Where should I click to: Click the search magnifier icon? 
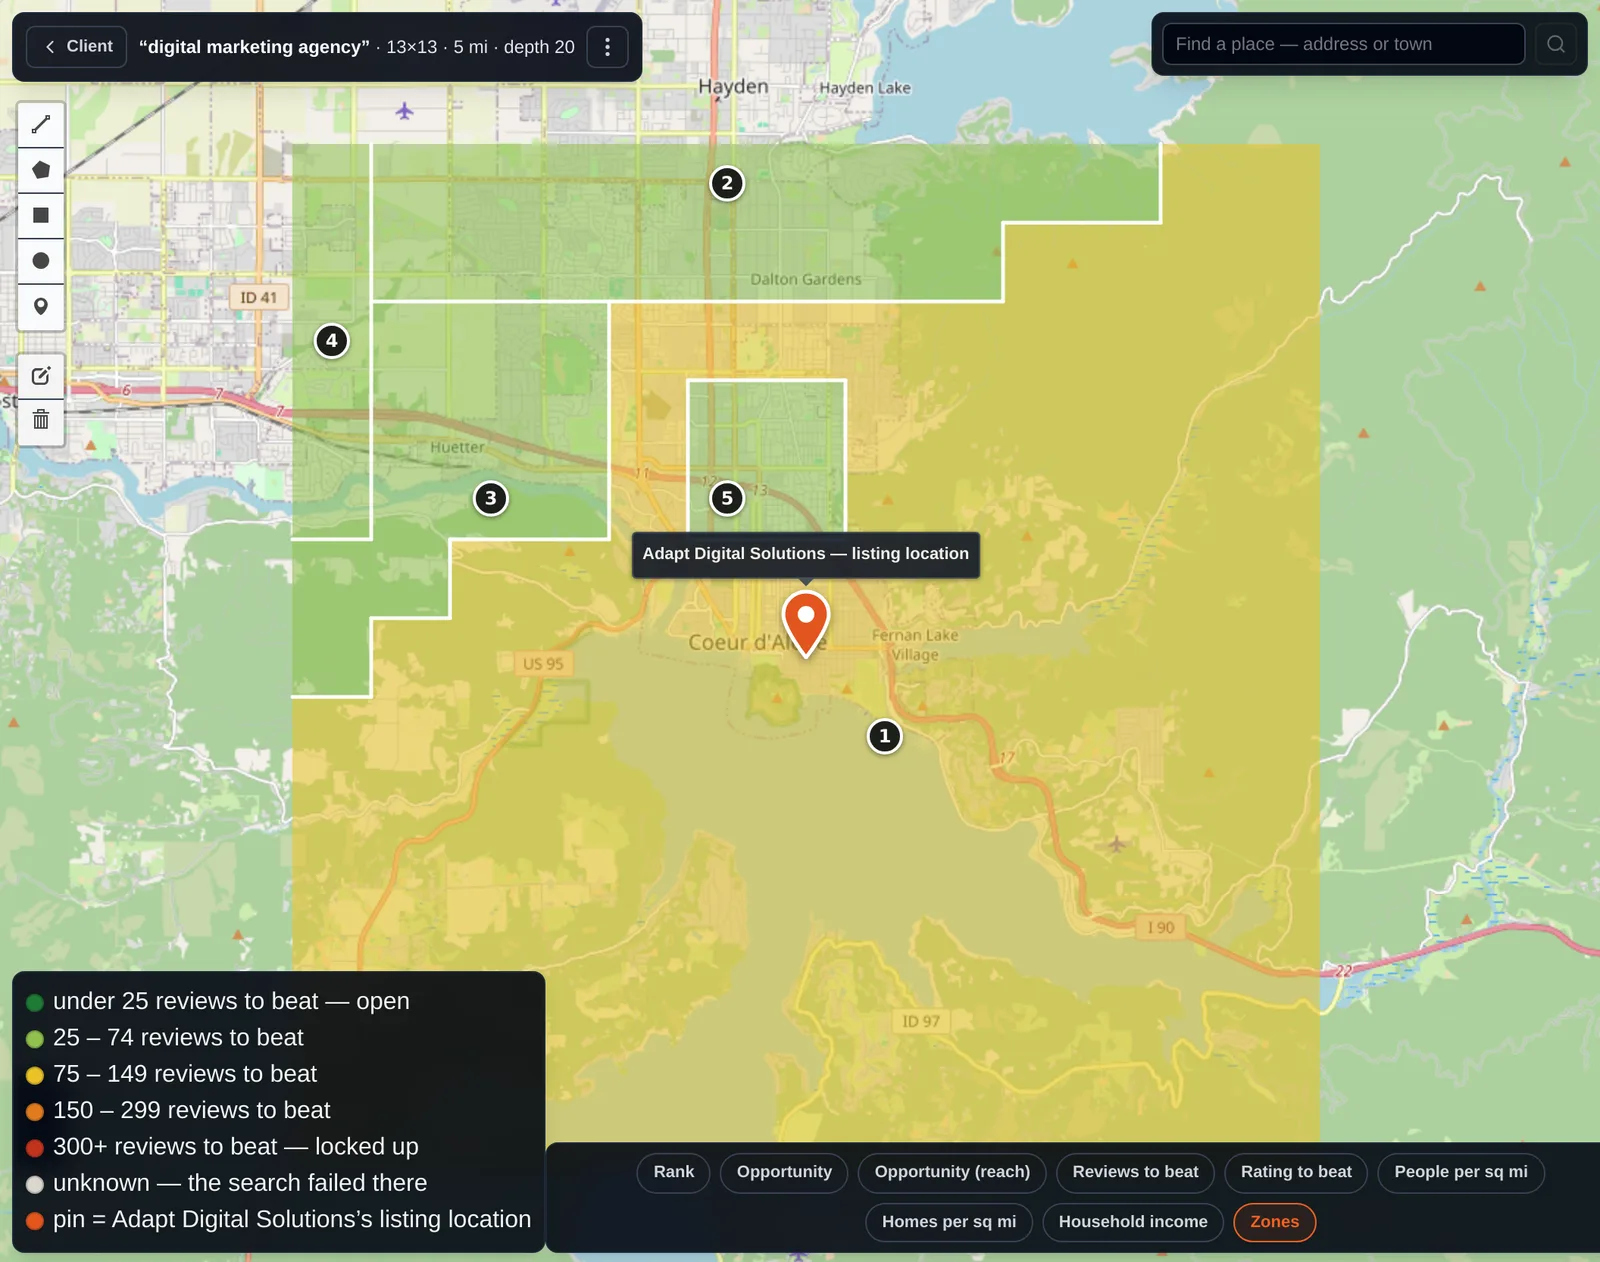coord(1556,44)
